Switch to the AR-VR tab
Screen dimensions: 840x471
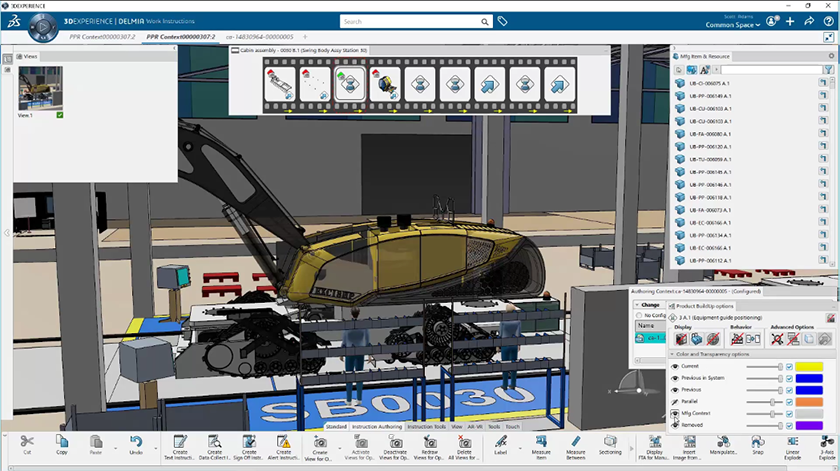coord(475,427)
